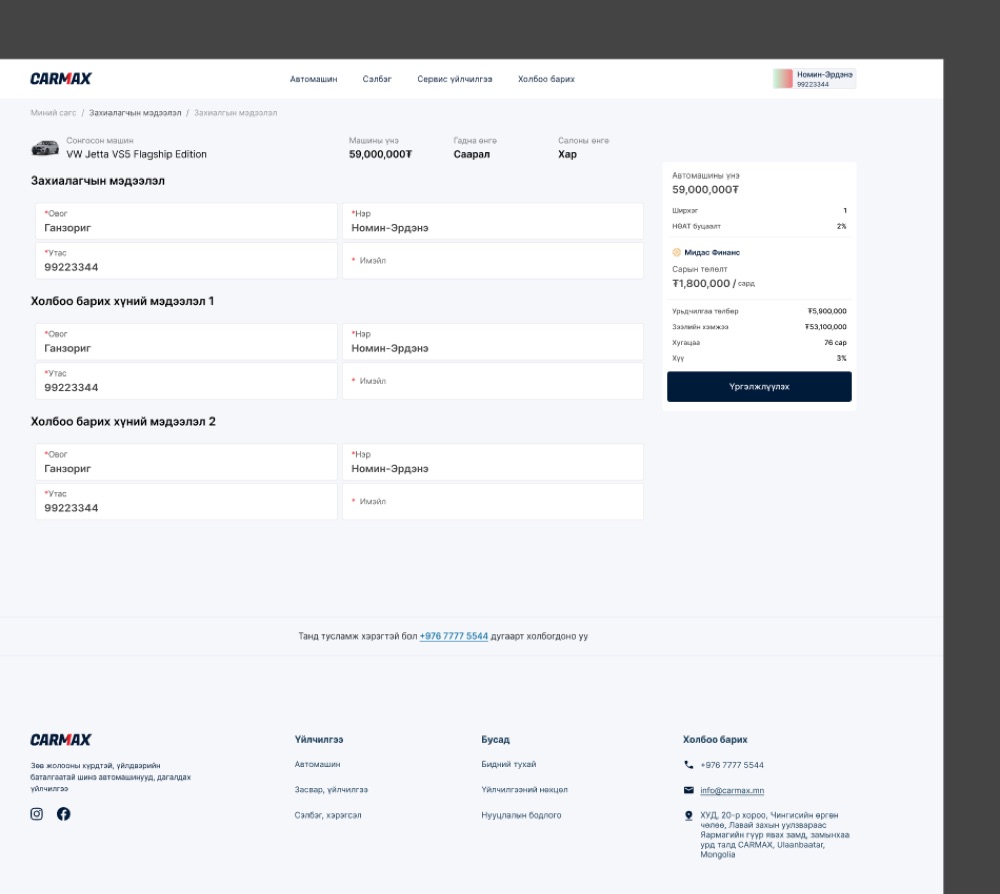
Task: Open the info@carmax.mn email link
Action: [x=732, y=790]
